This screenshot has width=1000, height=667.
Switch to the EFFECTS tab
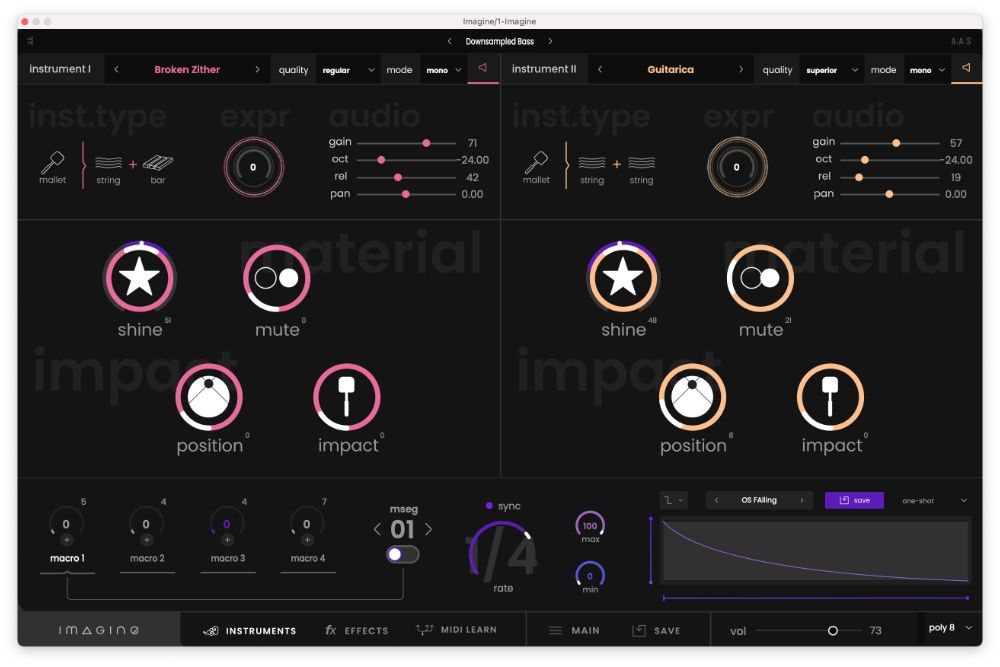click(357, 631)
